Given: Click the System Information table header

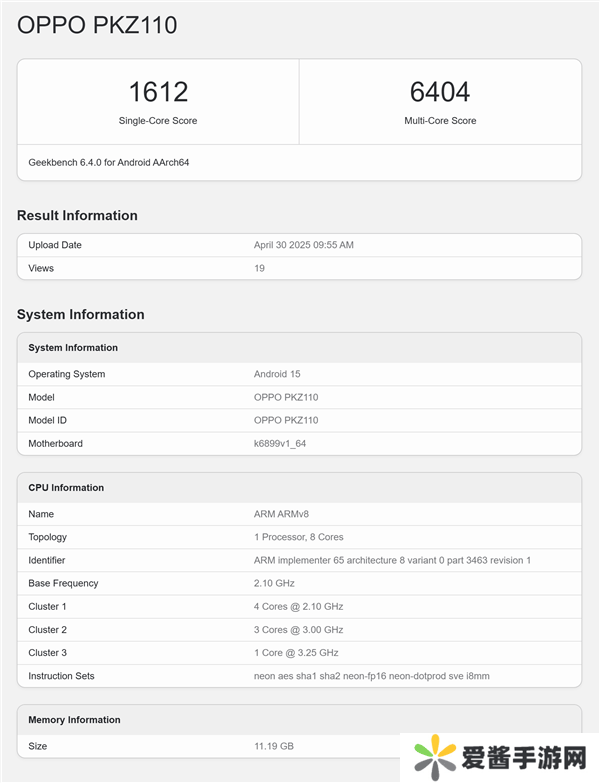Looking at the screenshot, I should pyautogui.click(x=73, y=348).
